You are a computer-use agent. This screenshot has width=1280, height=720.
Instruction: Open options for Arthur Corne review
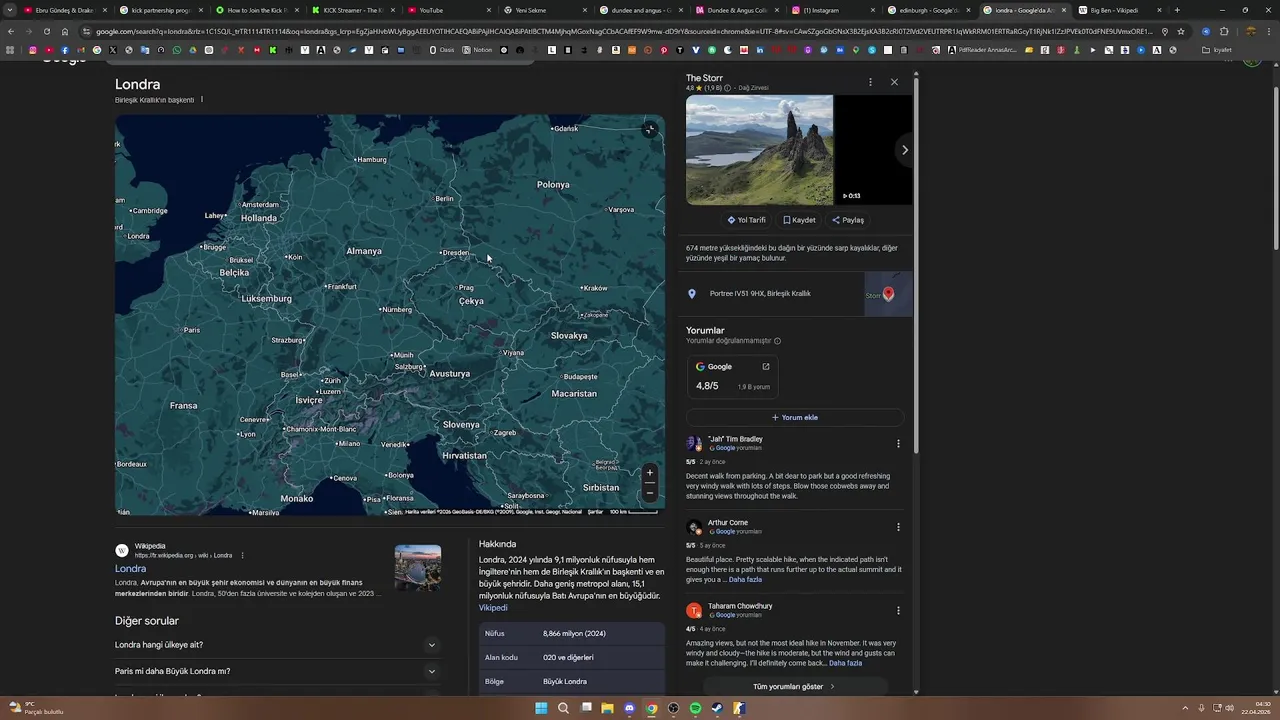(x=898, y=527)
